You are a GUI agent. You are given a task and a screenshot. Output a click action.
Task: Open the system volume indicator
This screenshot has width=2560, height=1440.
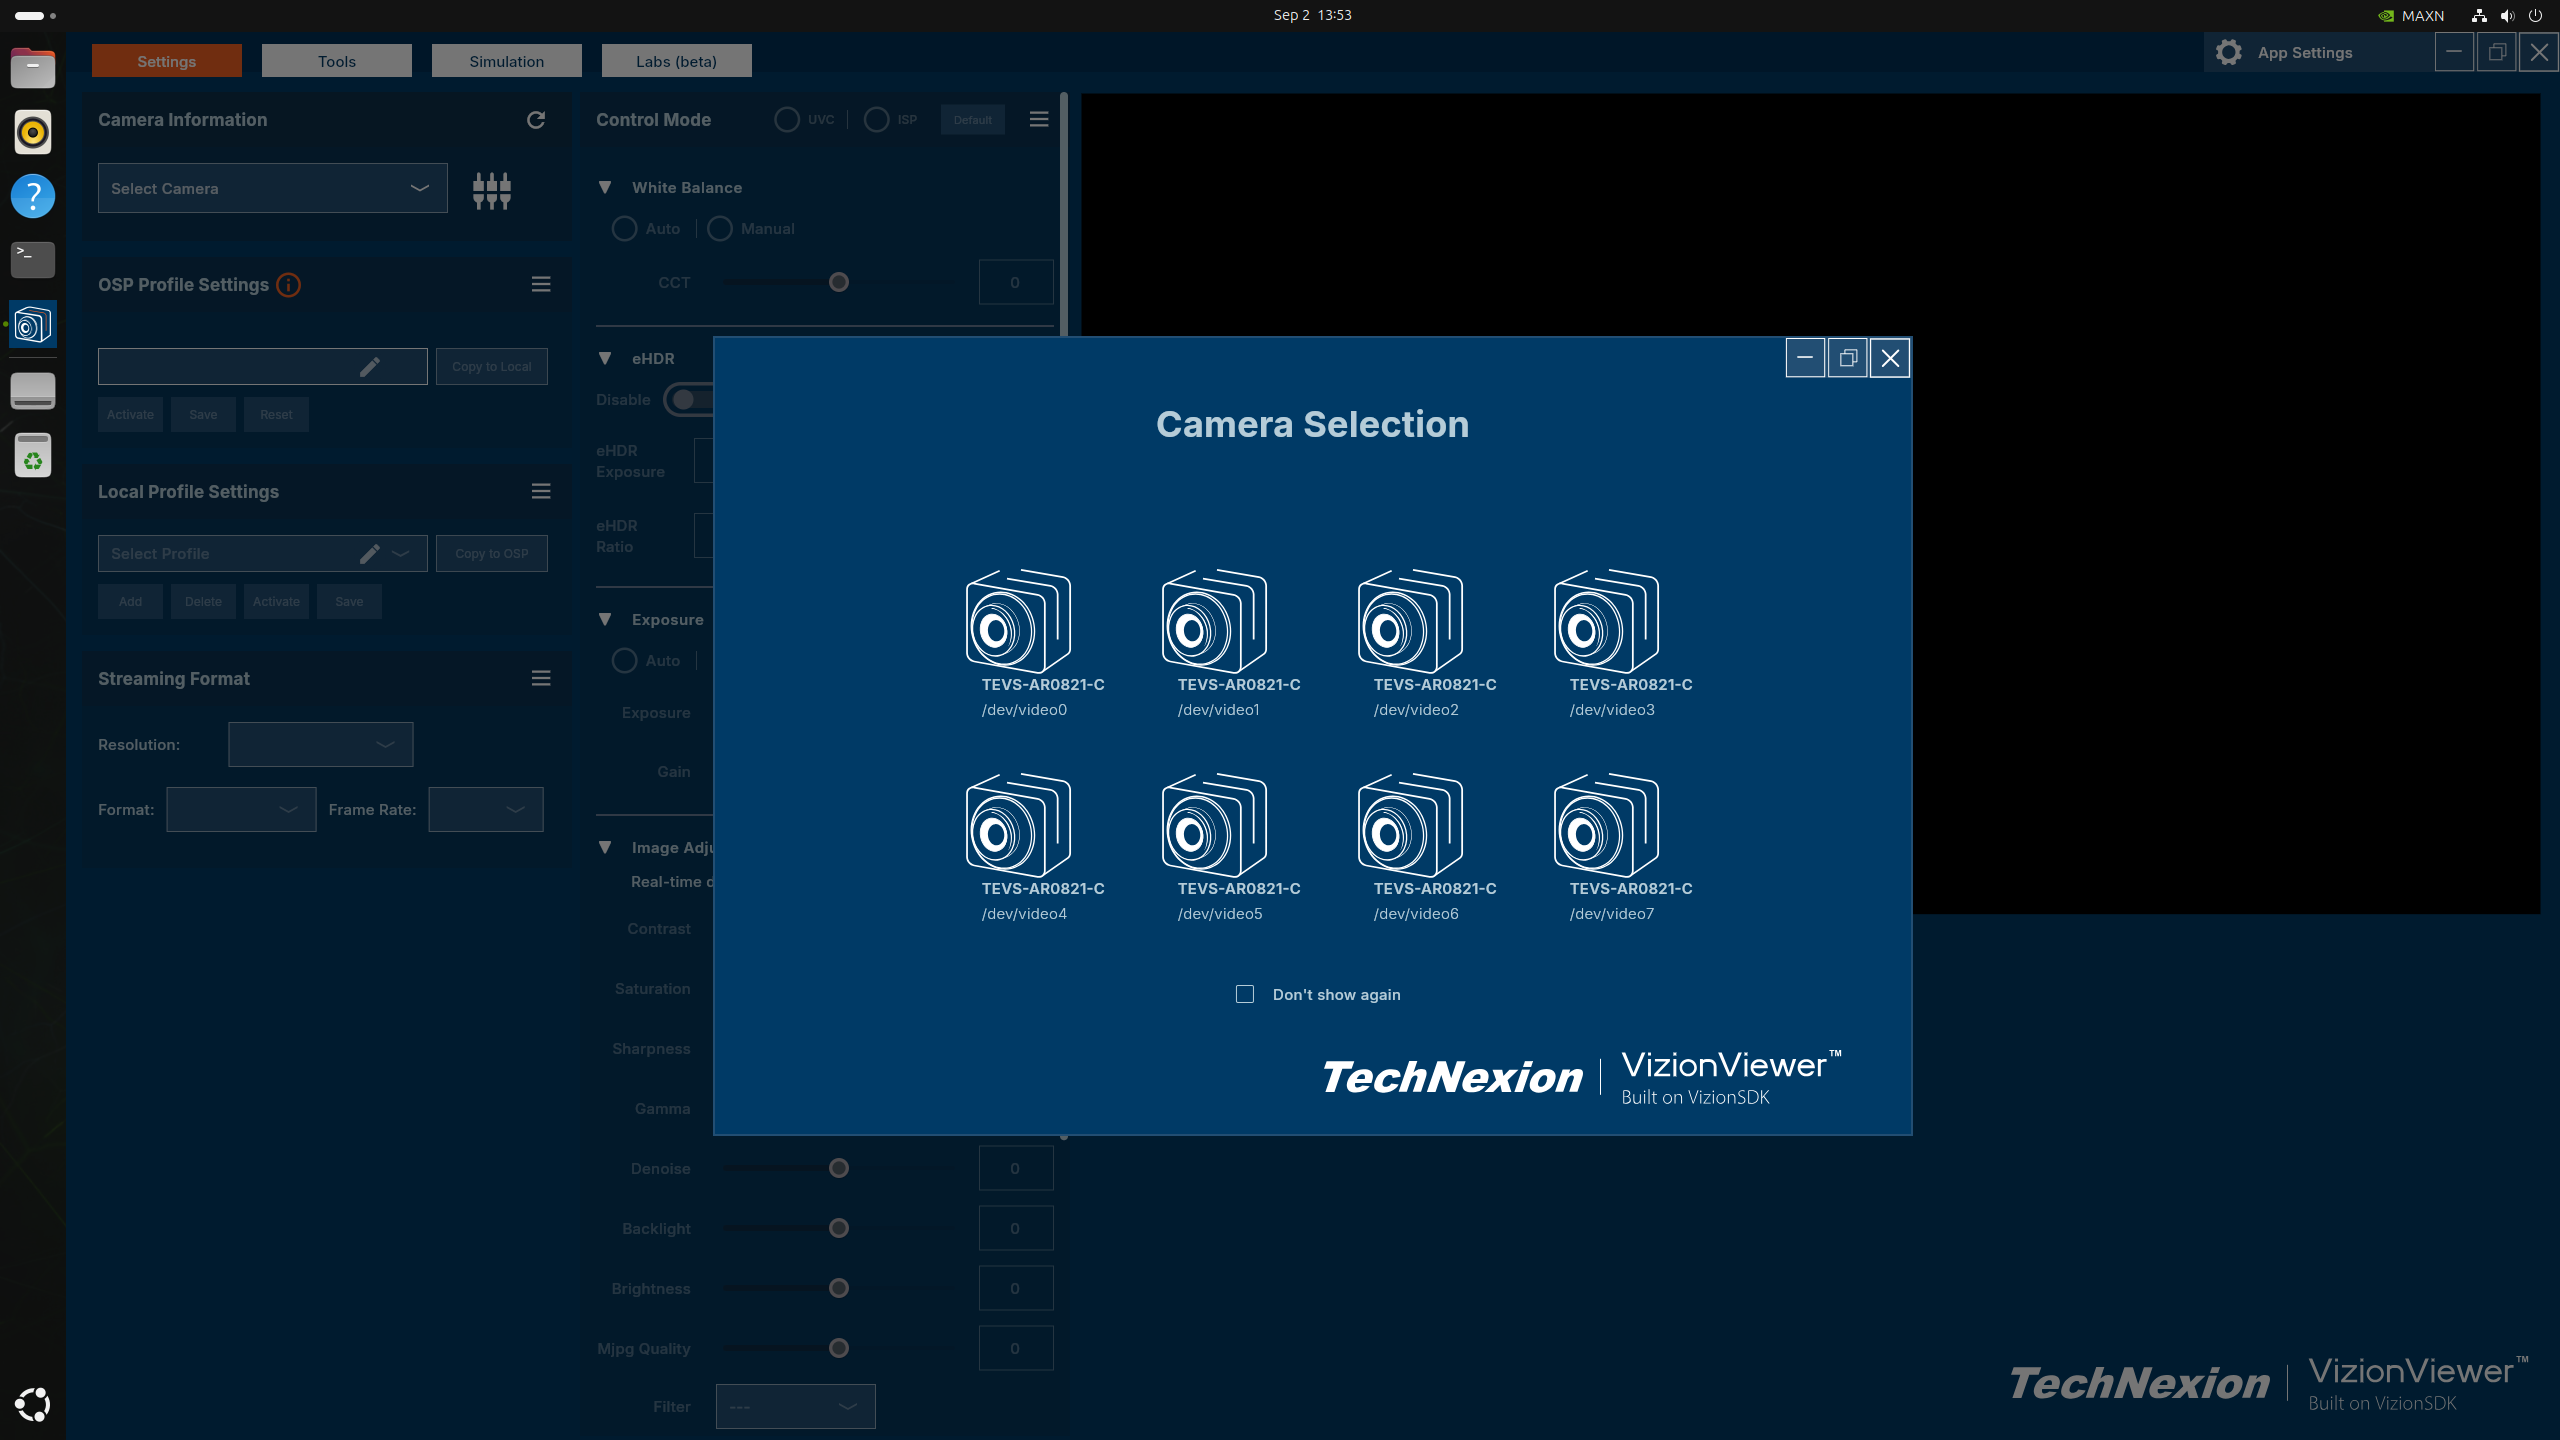click(x=2507, y=15)
